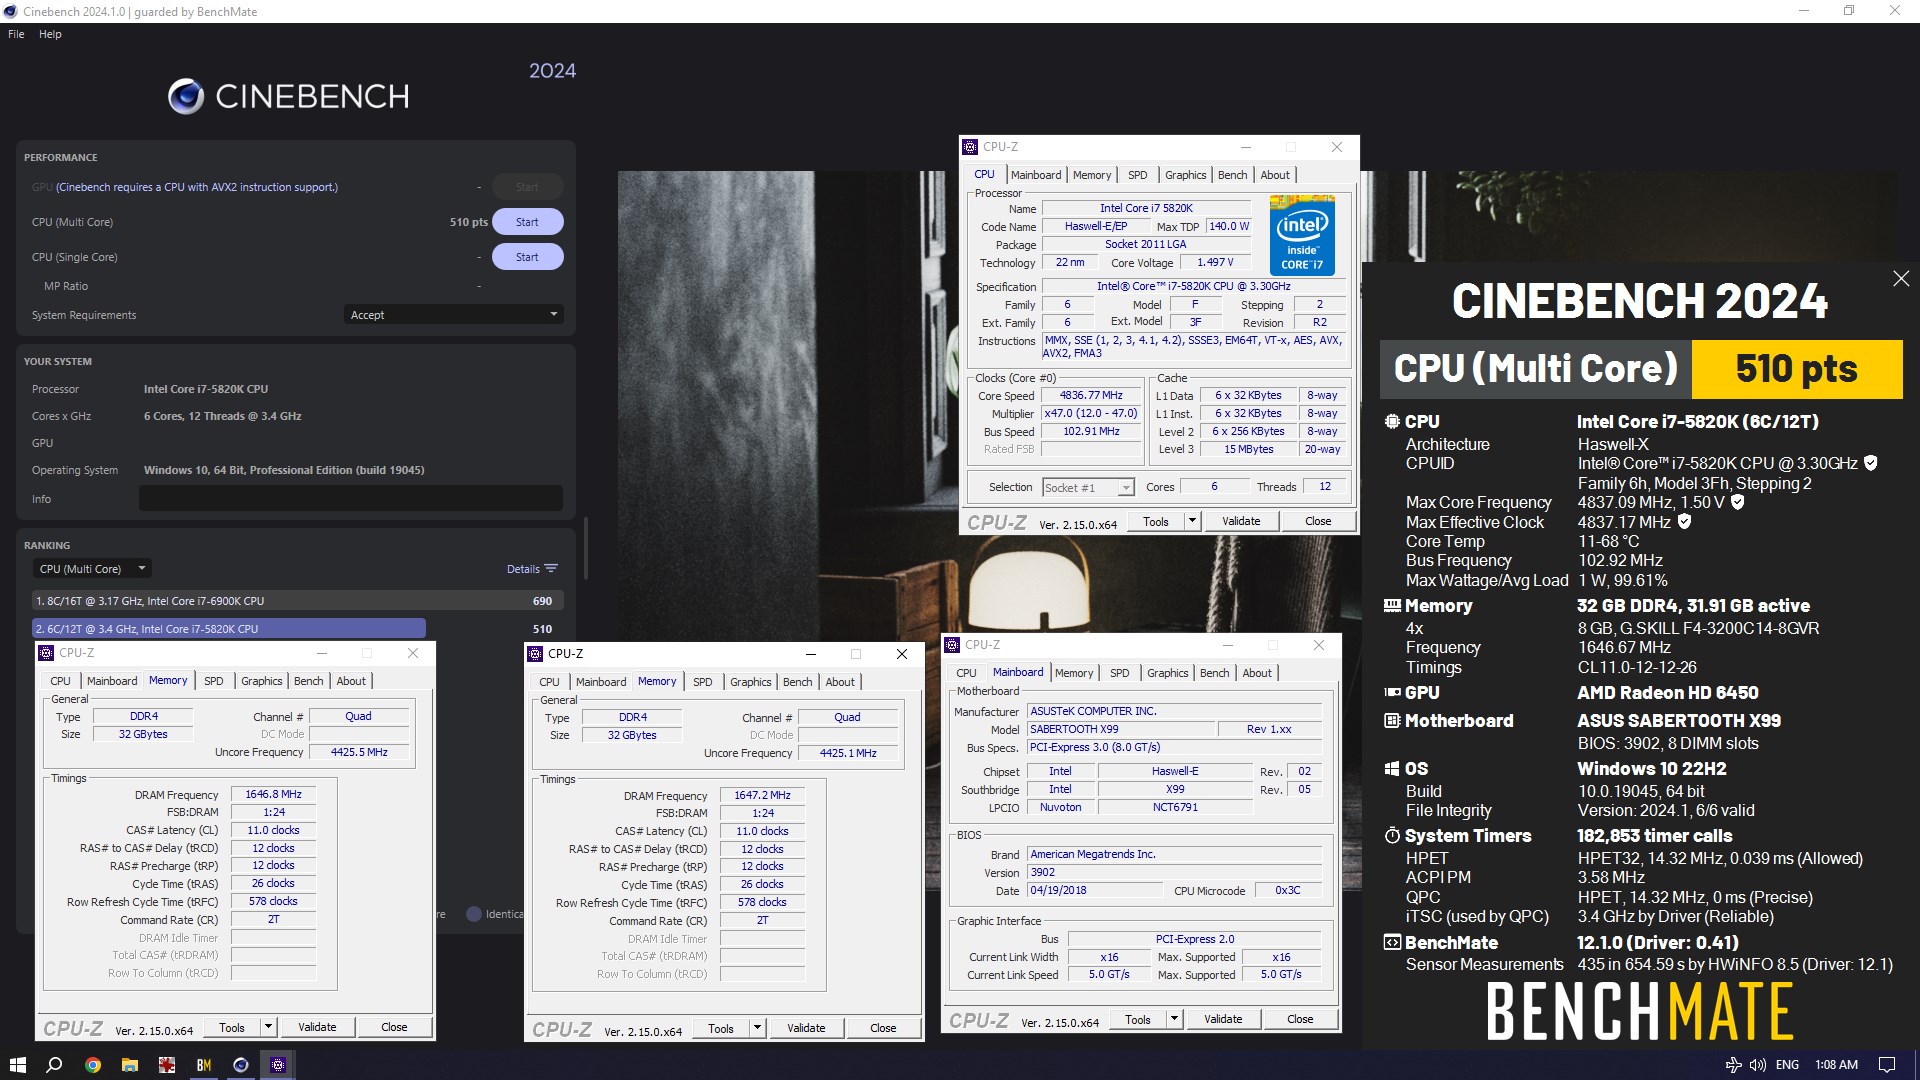
Task: Open About tab in the Mainboard CPU-Z window
Action: pyautogui.click(x=1257, y=673)
